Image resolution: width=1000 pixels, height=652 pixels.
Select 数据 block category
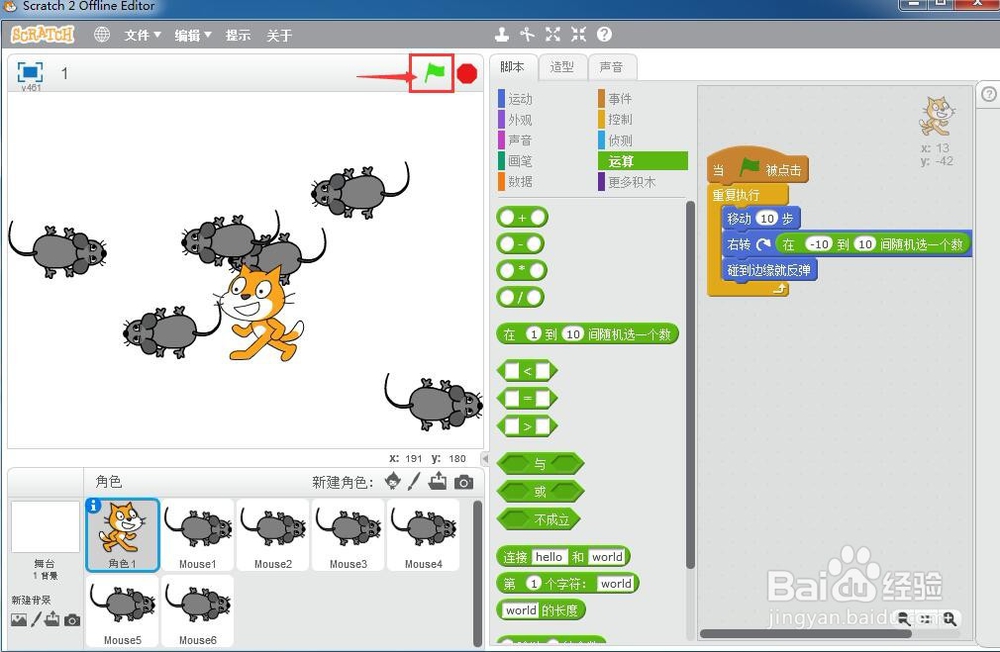[515, 181]
